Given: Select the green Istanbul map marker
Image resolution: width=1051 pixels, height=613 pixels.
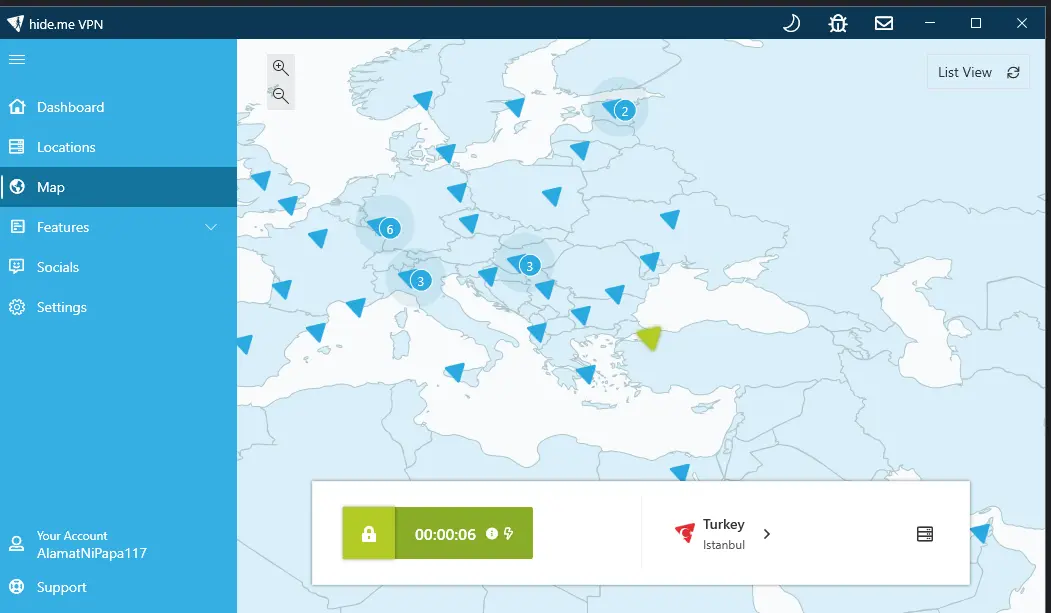Looking at the screenshot, I should pyautogui.click(x=650, y=338).
